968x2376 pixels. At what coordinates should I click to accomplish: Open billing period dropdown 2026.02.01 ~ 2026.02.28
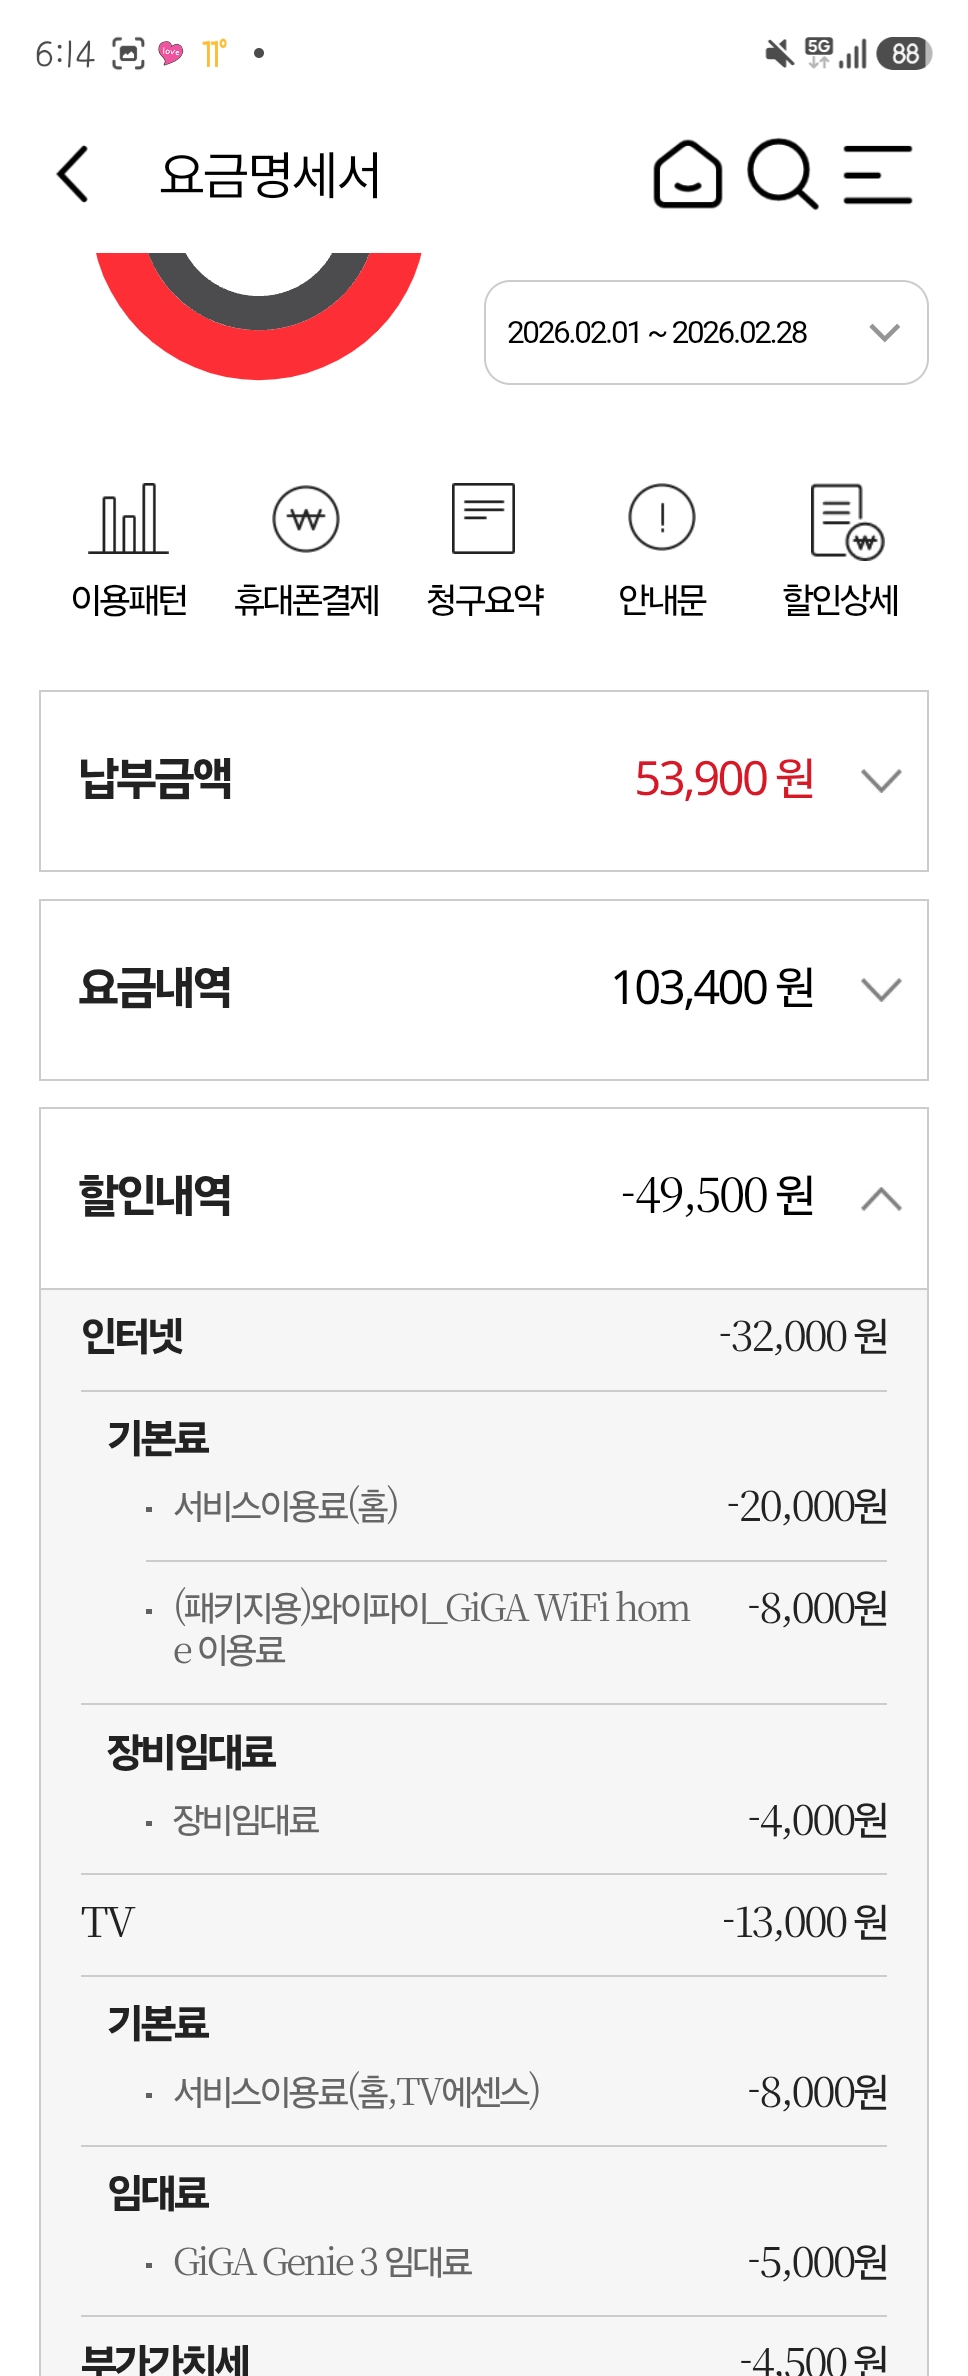tap(706, 333)
